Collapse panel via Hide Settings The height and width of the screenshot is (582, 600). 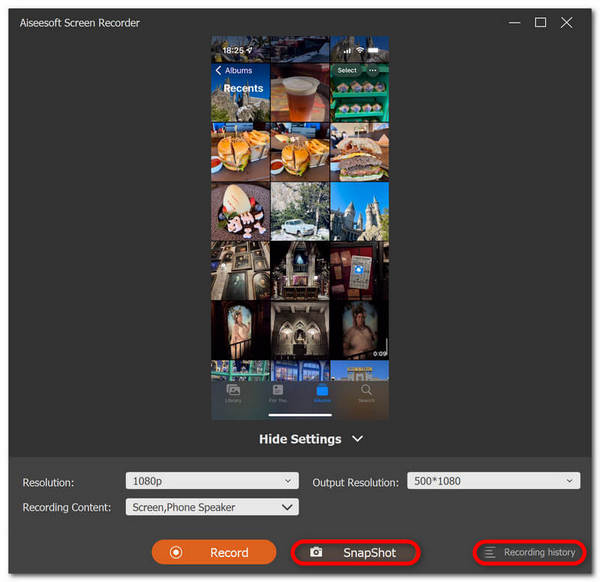click(311, 439)
